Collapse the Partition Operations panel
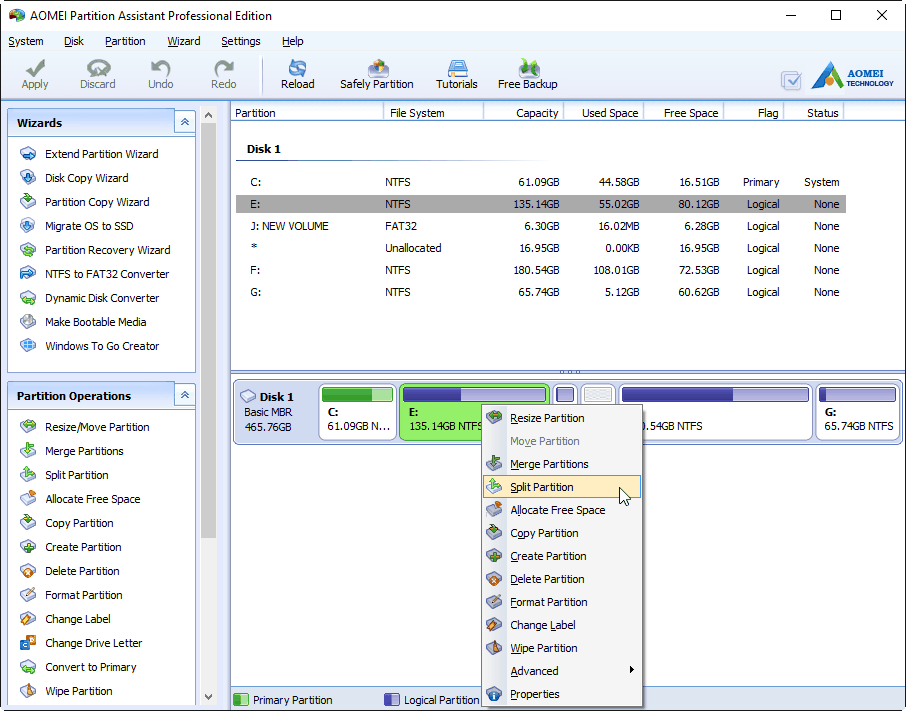 [185, 395]
